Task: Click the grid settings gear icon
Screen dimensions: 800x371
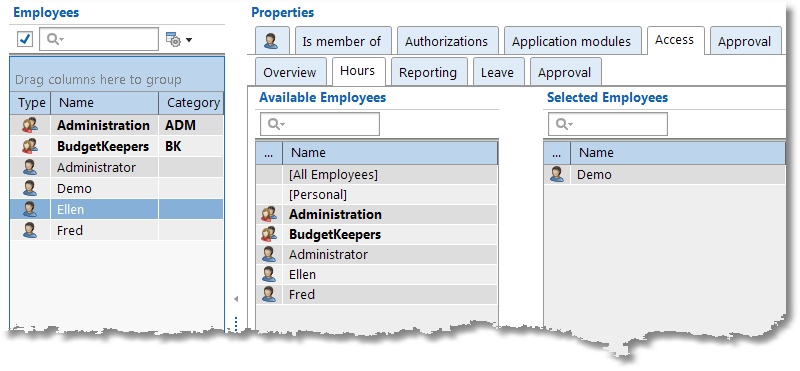Action: [x=173, y=39]
